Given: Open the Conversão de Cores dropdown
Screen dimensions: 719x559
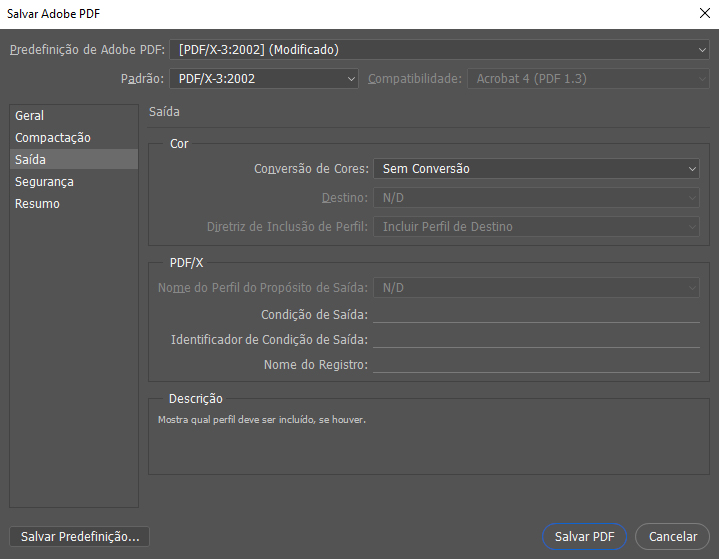Looking at the screenshot, I should point(536,169).
